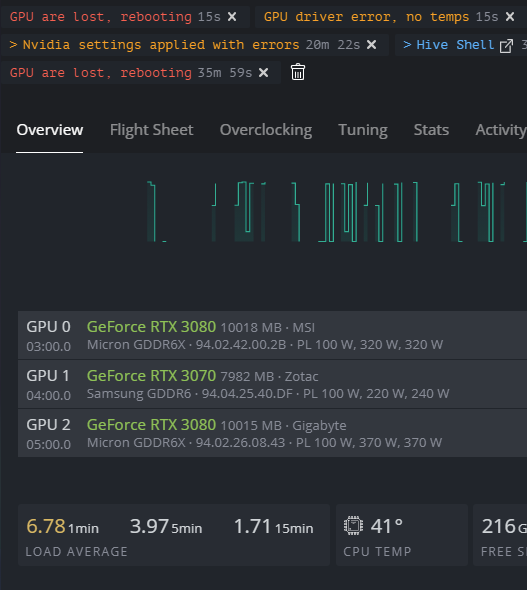Dismiss the 15s 'GPU are lost, rebooting' alert
Image resolution: width=527 pixels, height=590 pixels.
232,17
